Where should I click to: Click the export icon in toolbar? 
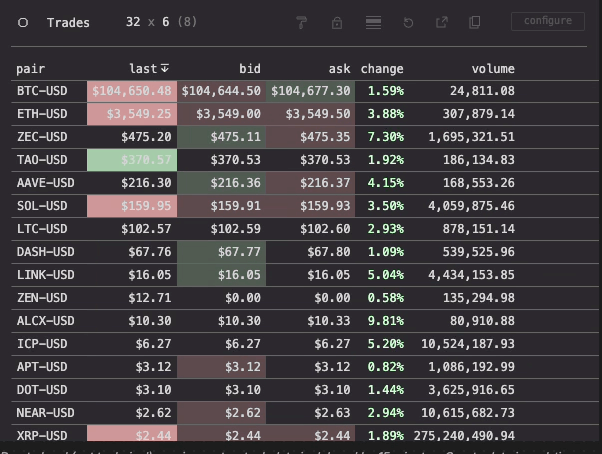(x=441, y=22)
